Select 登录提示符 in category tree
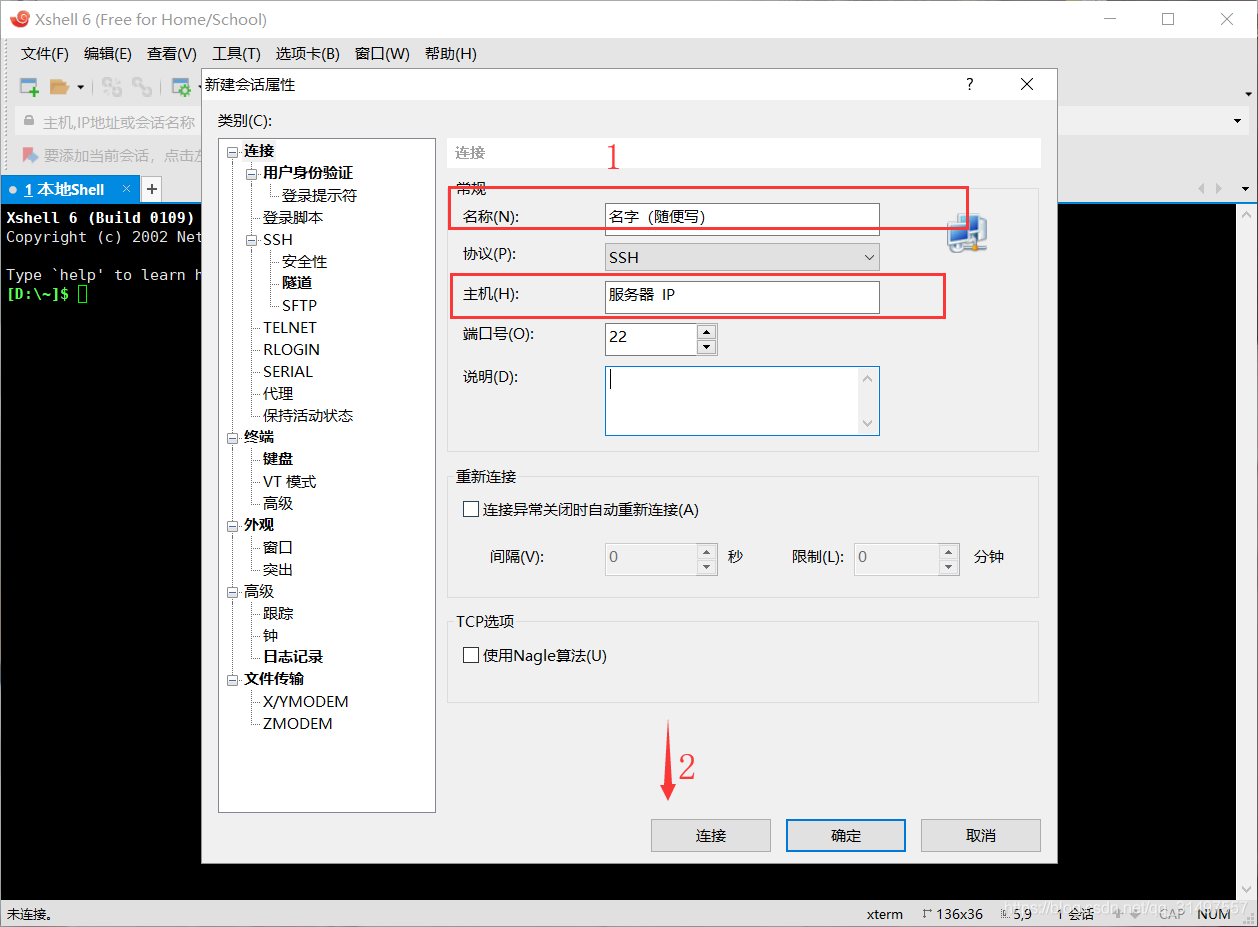This screenshot has height=927, width=1258. tap(319, 196)
